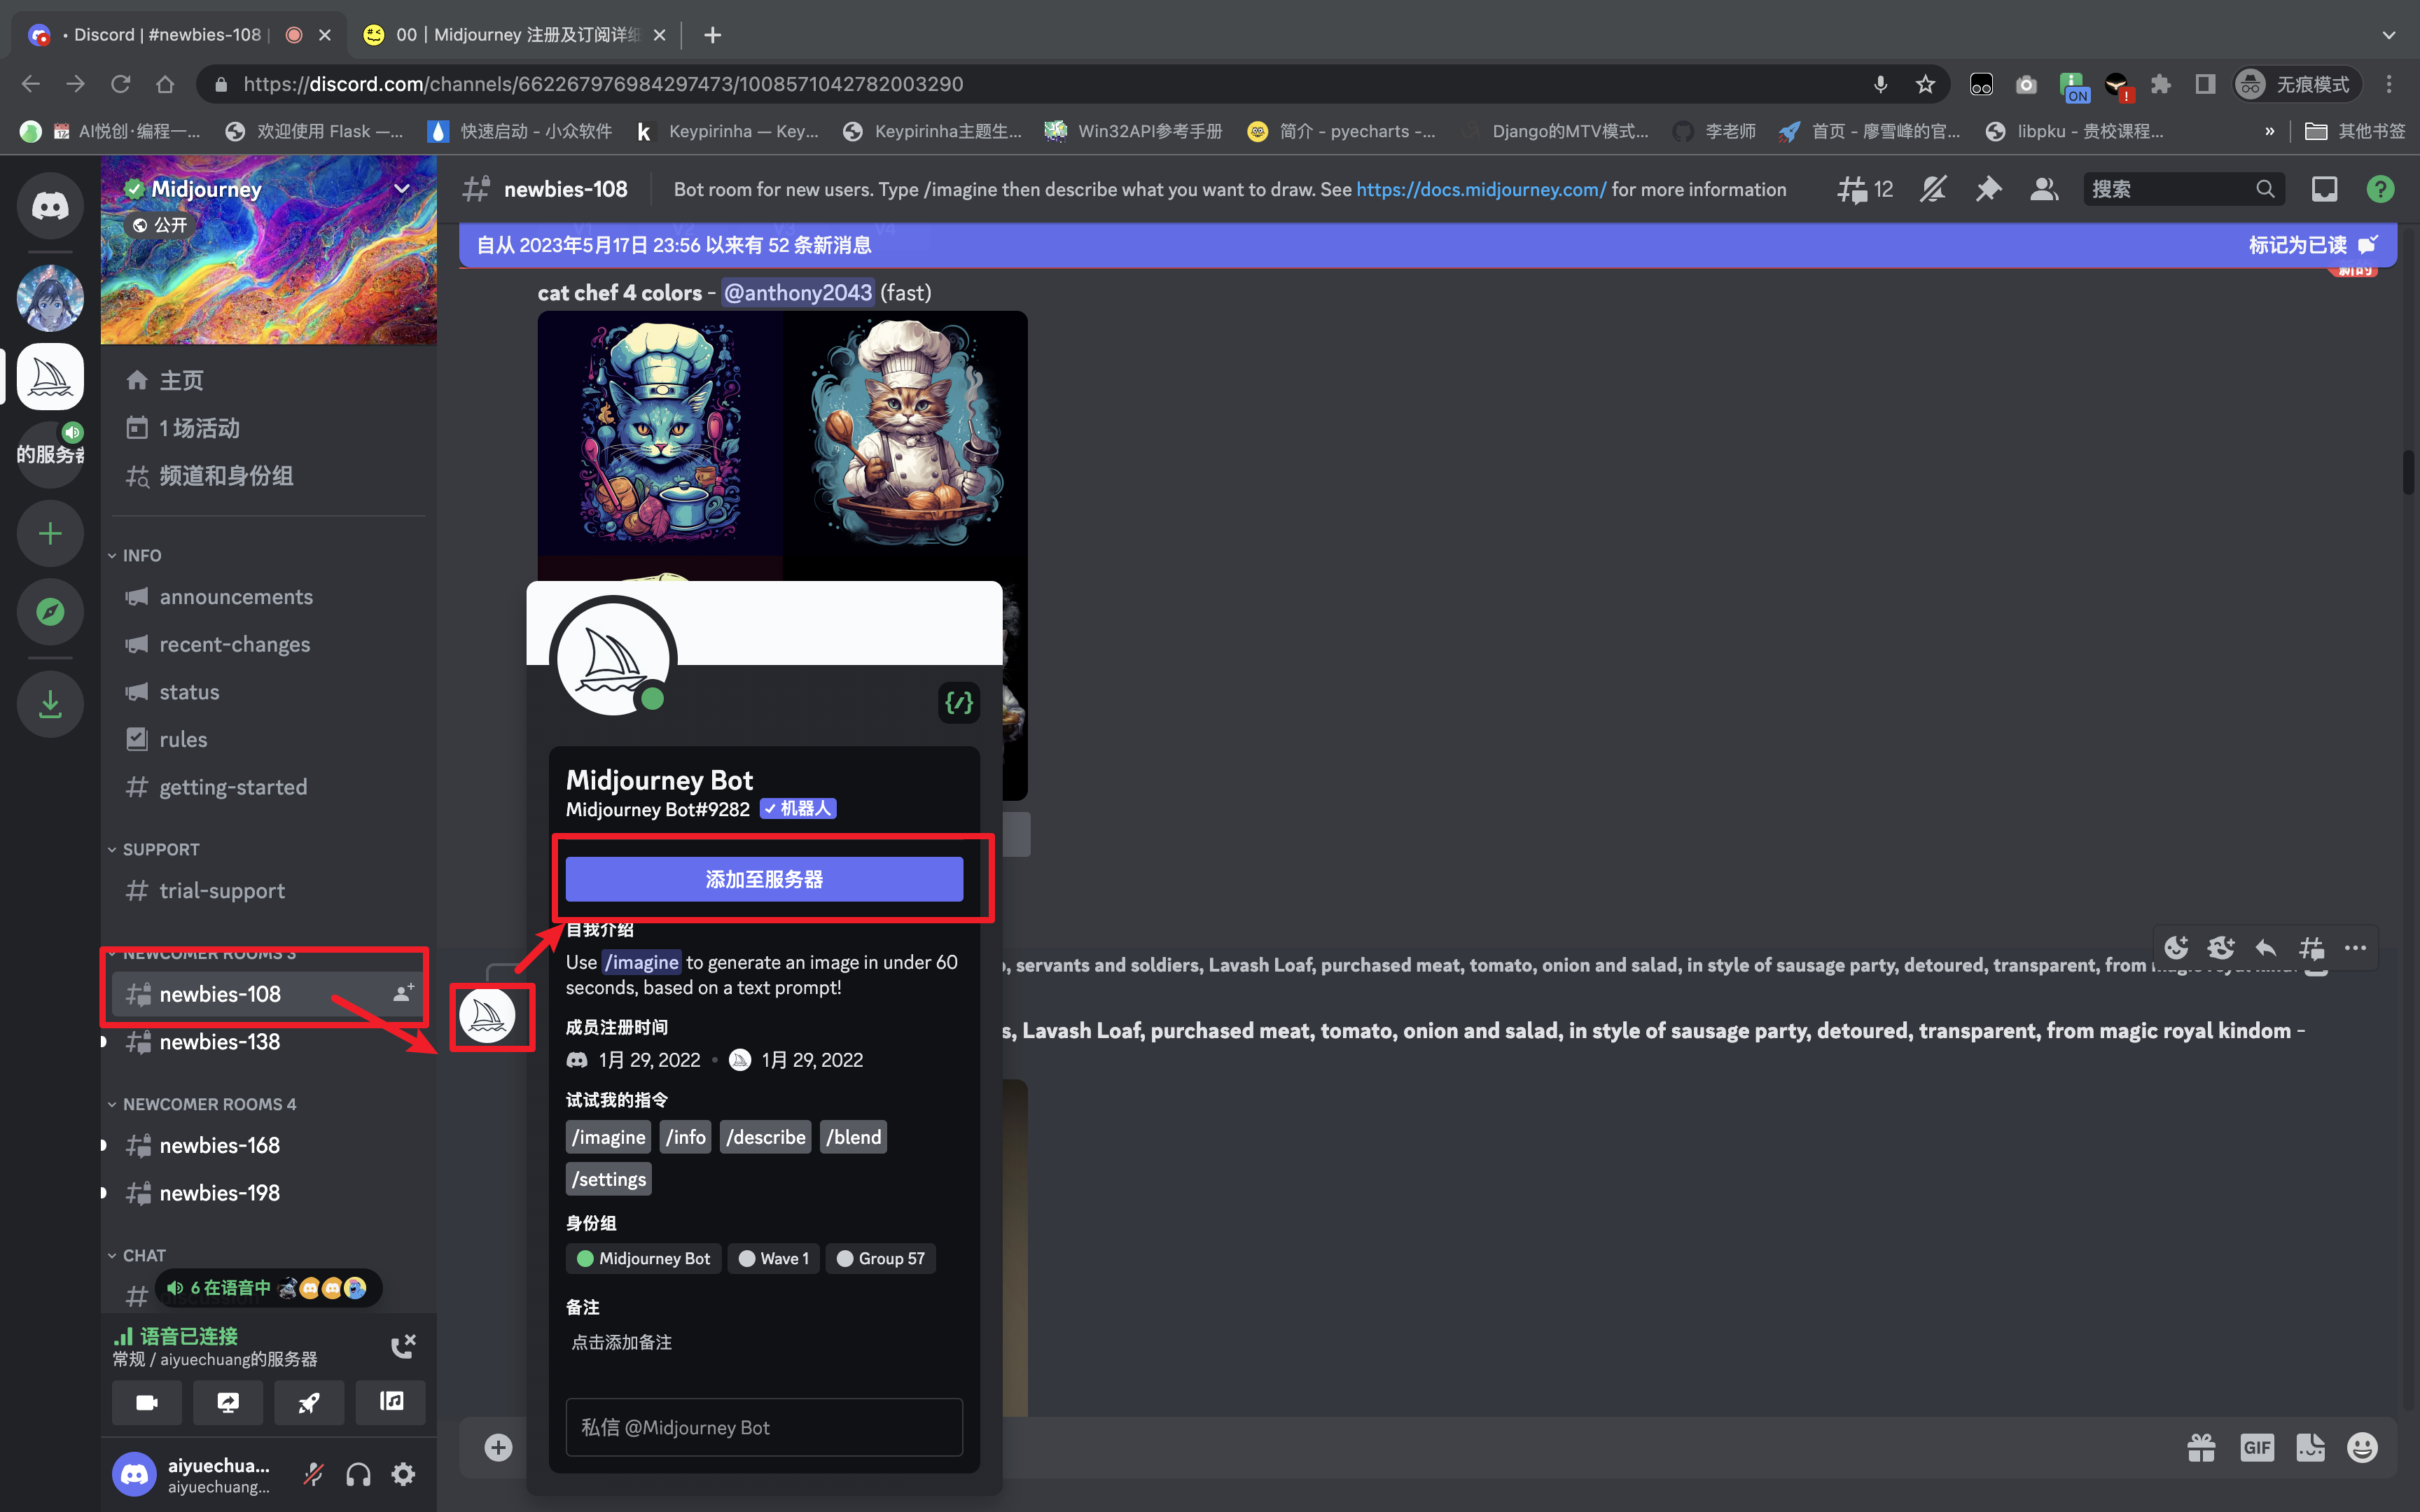The width and height of the screenshot is (2420, 1512).
Task: Click the 私信 @Midjourney Bot message field
Action: click(x=764, y=1427)
